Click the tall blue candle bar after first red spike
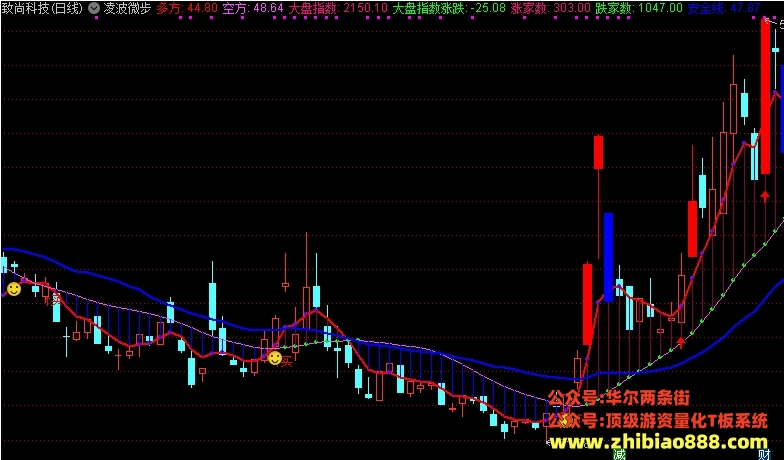Screen dimensions: 784x460 tap(608, 257)
